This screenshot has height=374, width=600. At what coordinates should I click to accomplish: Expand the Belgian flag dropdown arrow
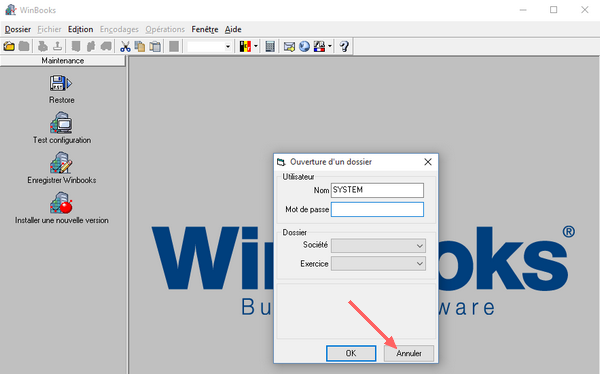(x=256, y=47)
